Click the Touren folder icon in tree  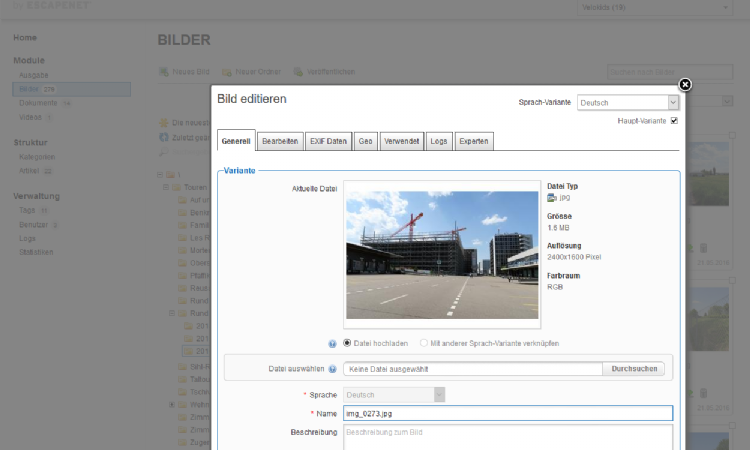tap(174, 187)
